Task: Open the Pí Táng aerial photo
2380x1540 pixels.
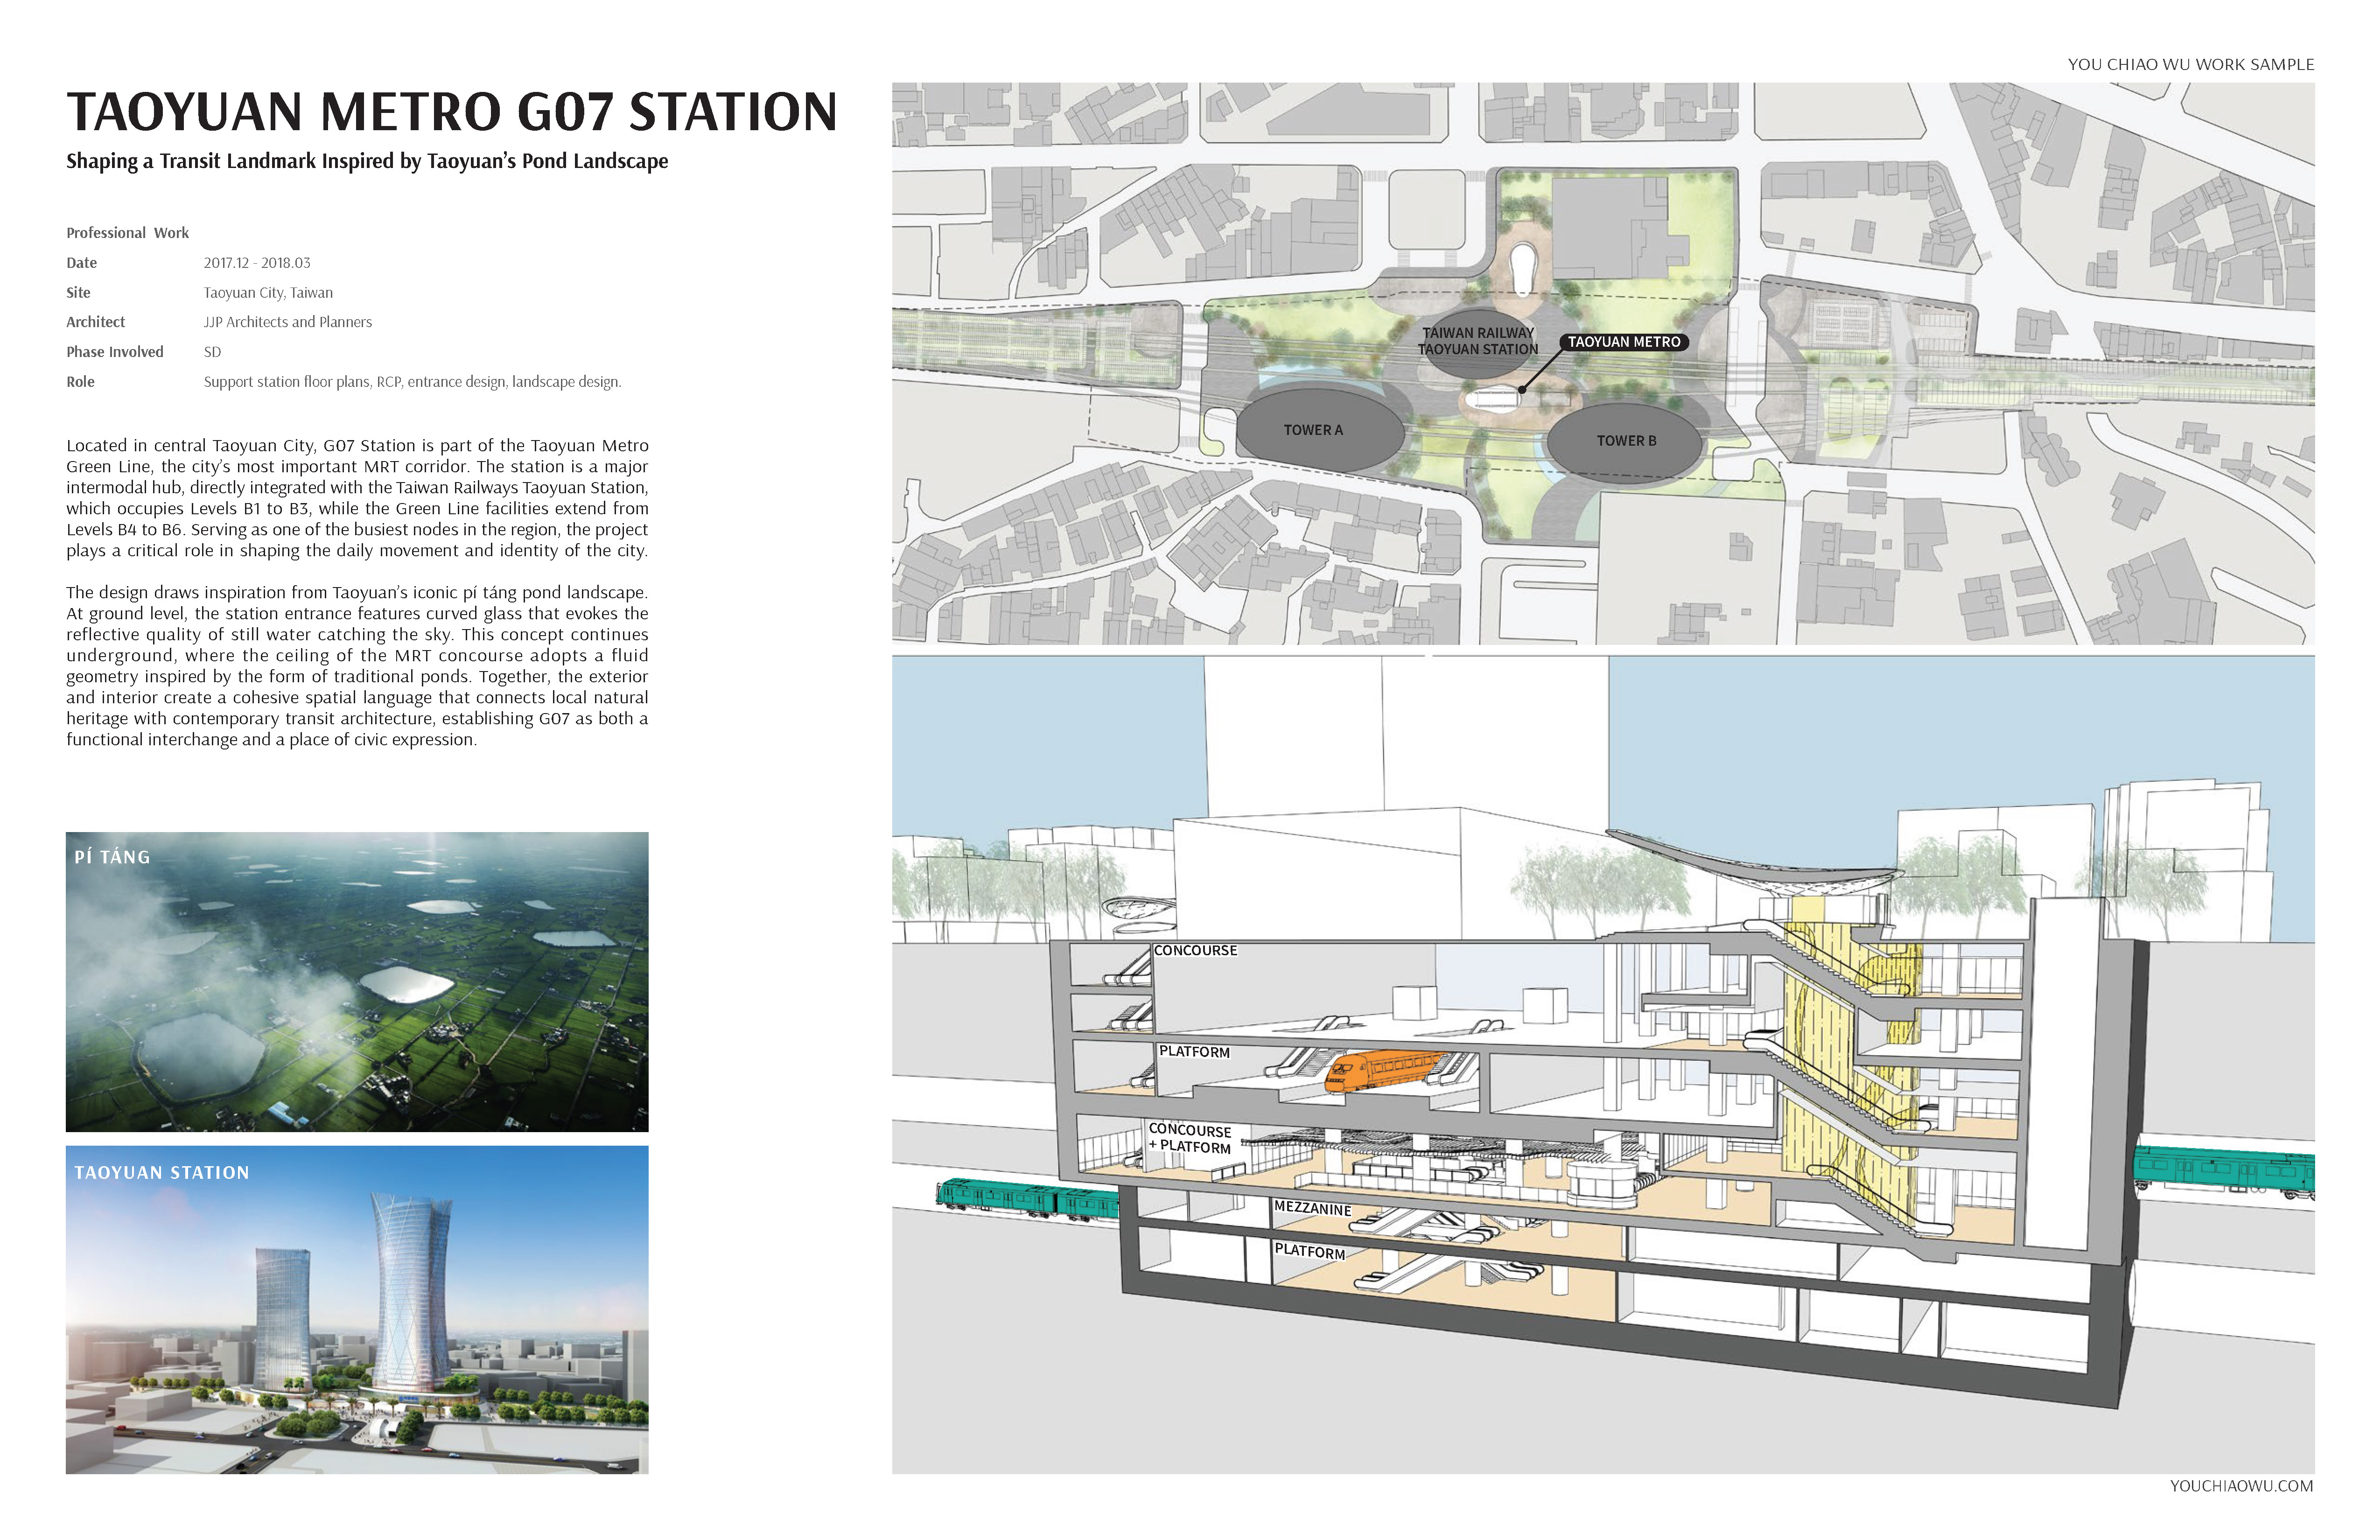Action: (x=357, y=981)
